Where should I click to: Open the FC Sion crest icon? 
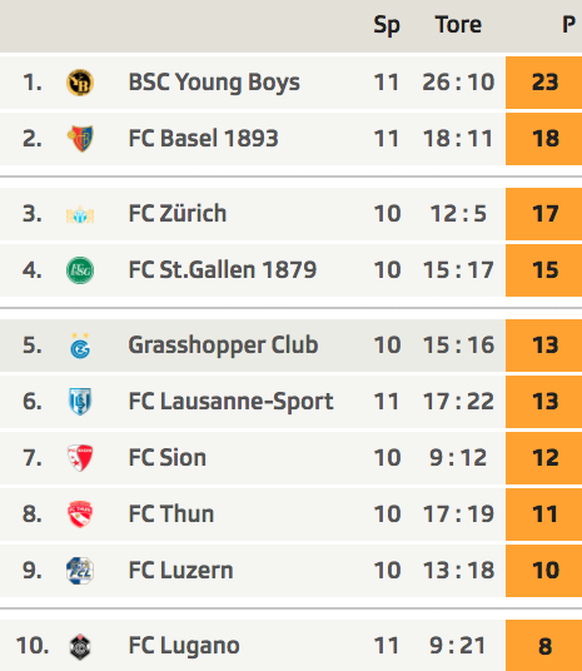pyautogui.click(x=80, y=458)
